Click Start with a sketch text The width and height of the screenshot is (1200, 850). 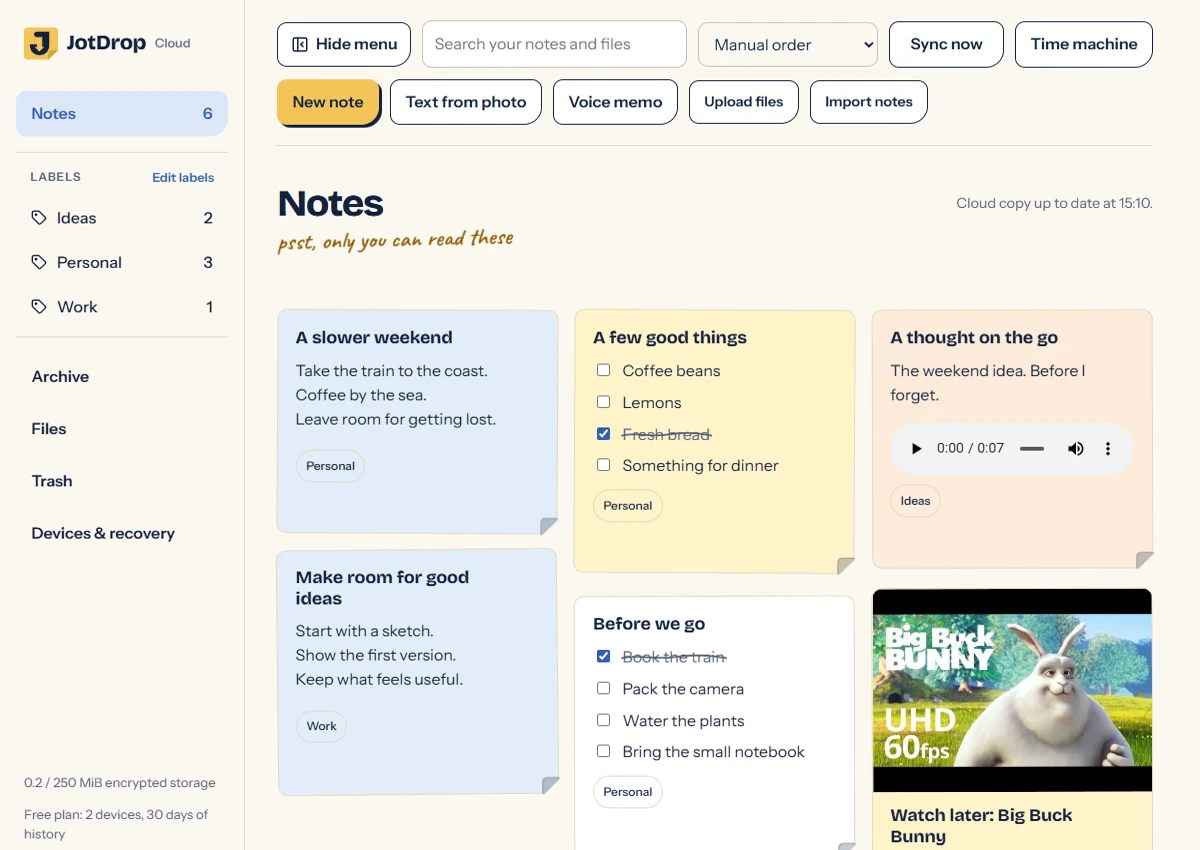click(x=364, y=631)
